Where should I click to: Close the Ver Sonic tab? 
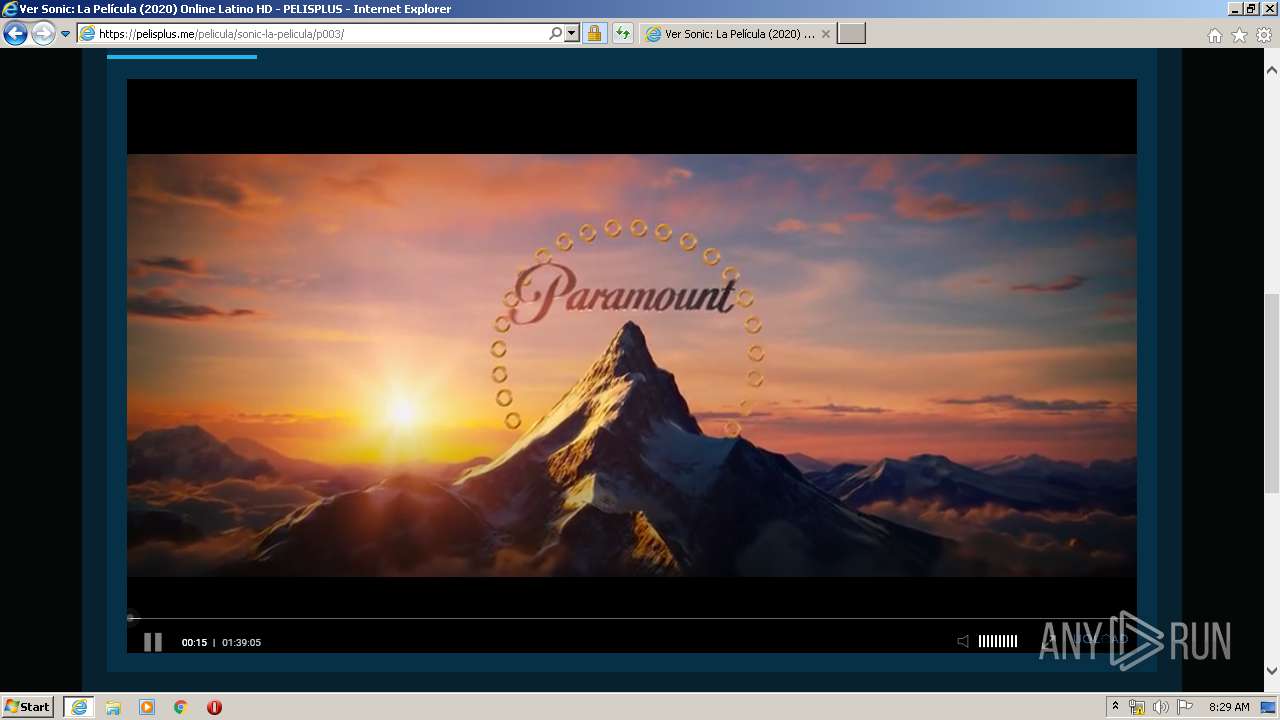[825, 33]
